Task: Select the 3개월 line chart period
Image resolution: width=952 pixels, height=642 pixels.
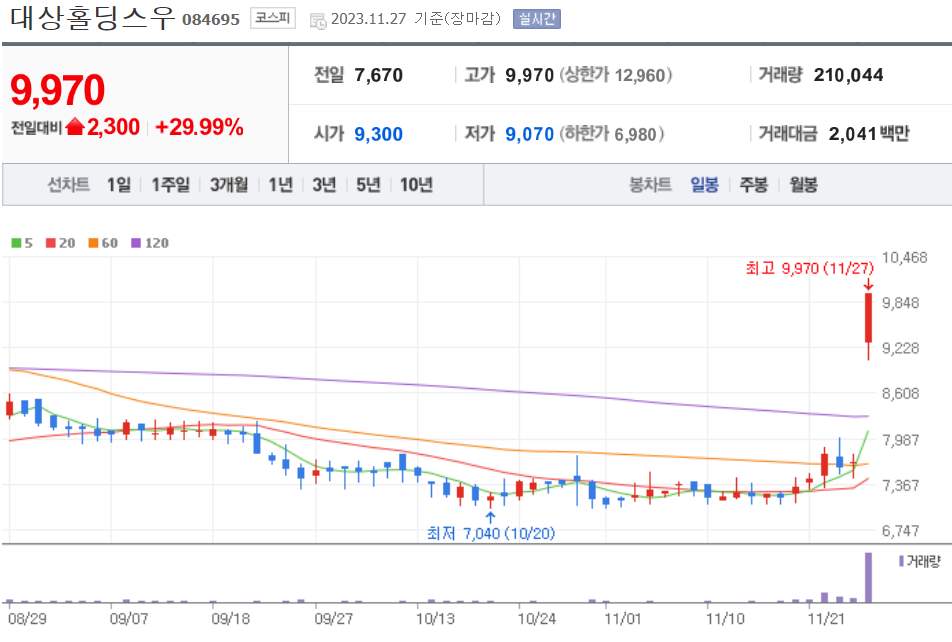Action: click(229, 185)
